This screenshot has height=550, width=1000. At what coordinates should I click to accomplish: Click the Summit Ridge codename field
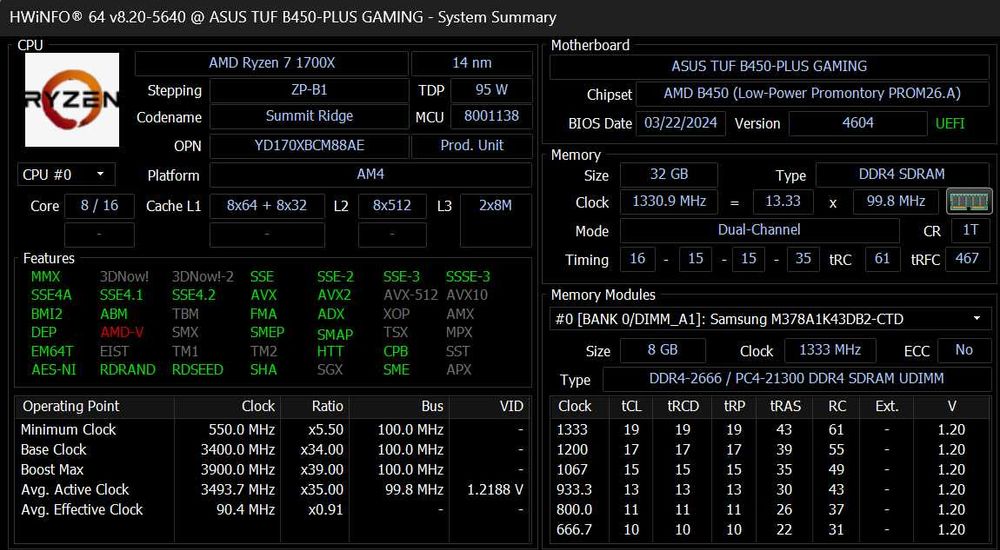click(309, 117)
